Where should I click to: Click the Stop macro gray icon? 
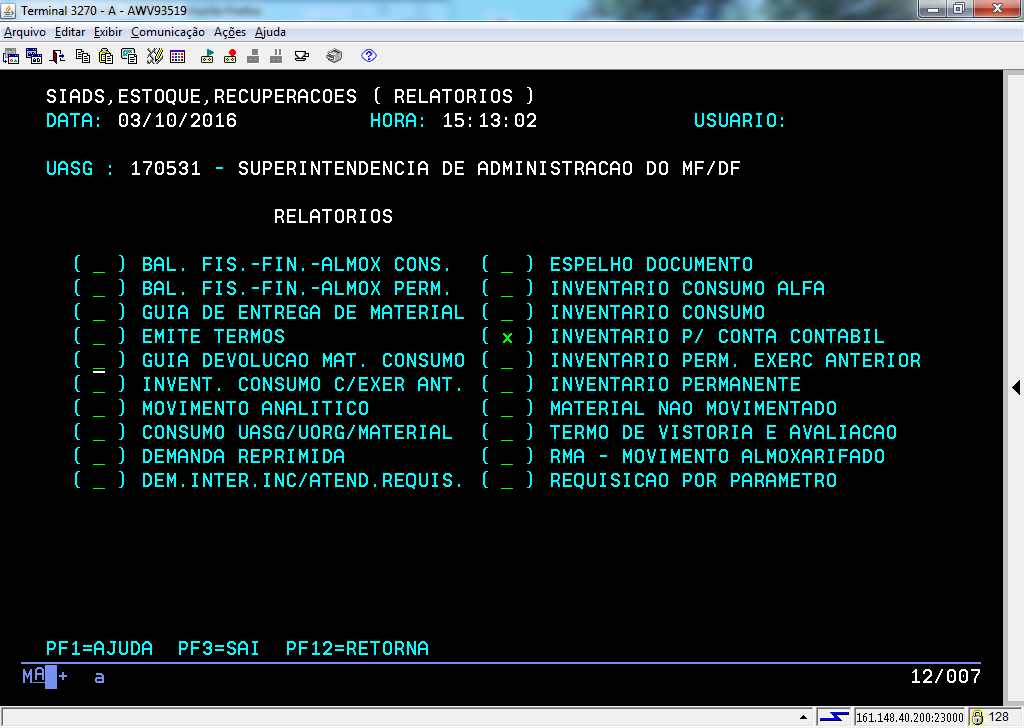pyautogui.click(x=253, y=56)
